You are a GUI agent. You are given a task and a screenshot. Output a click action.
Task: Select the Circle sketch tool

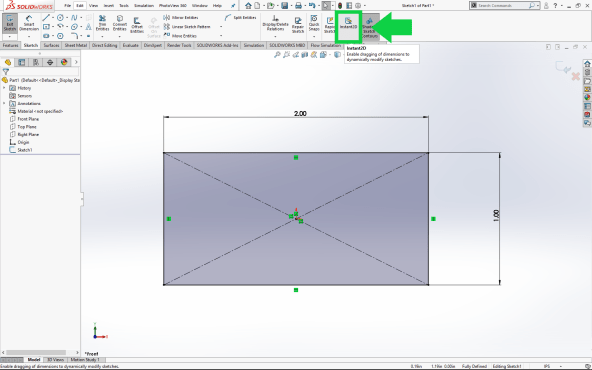(60, 18)
